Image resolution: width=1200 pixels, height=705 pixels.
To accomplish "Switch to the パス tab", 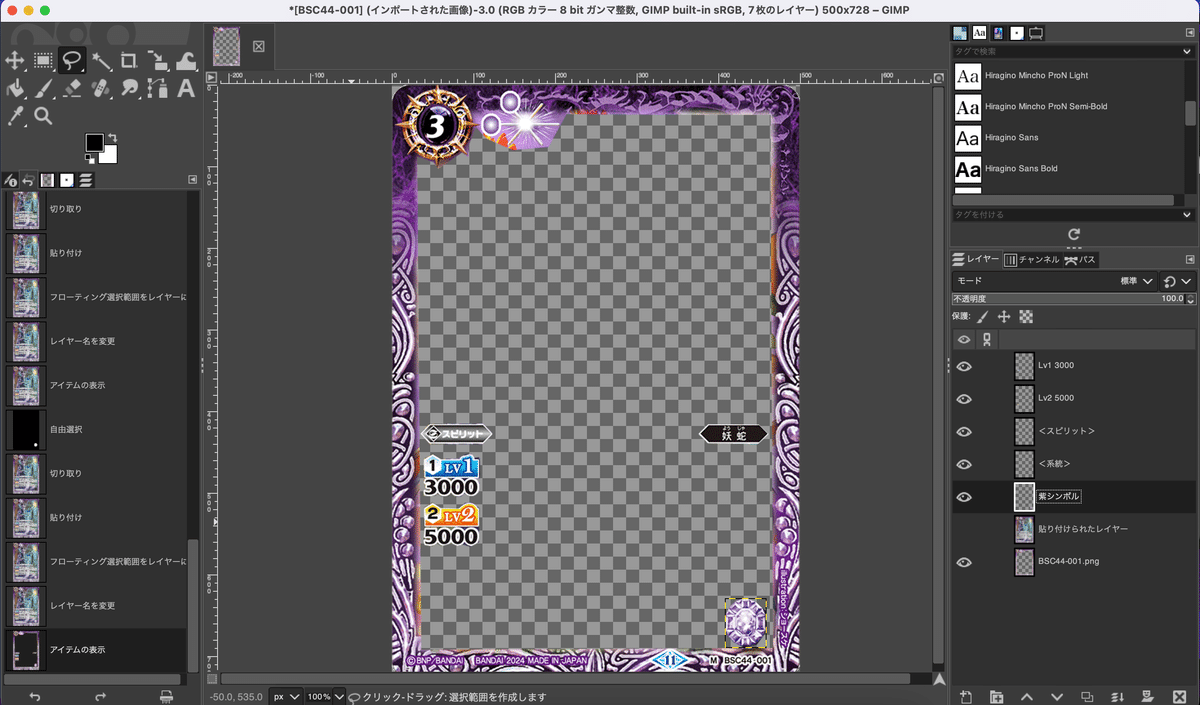I will [x=1079, y=259].
